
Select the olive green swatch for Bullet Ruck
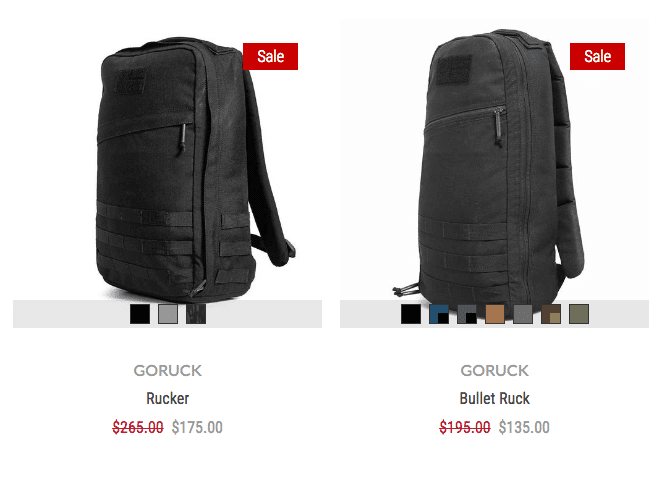tap(579, 314)
